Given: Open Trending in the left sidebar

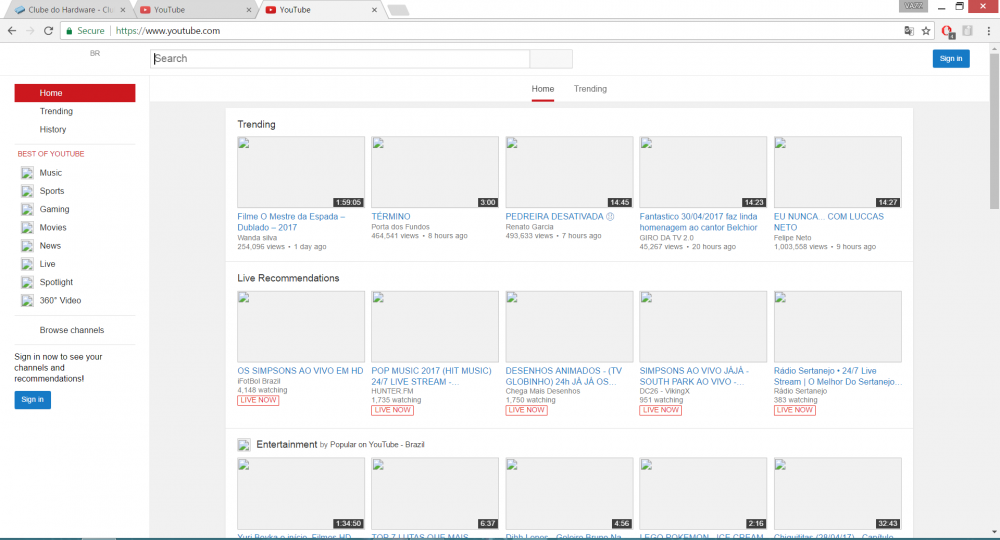Looking at the screenshot, I should tap(56, 111).
